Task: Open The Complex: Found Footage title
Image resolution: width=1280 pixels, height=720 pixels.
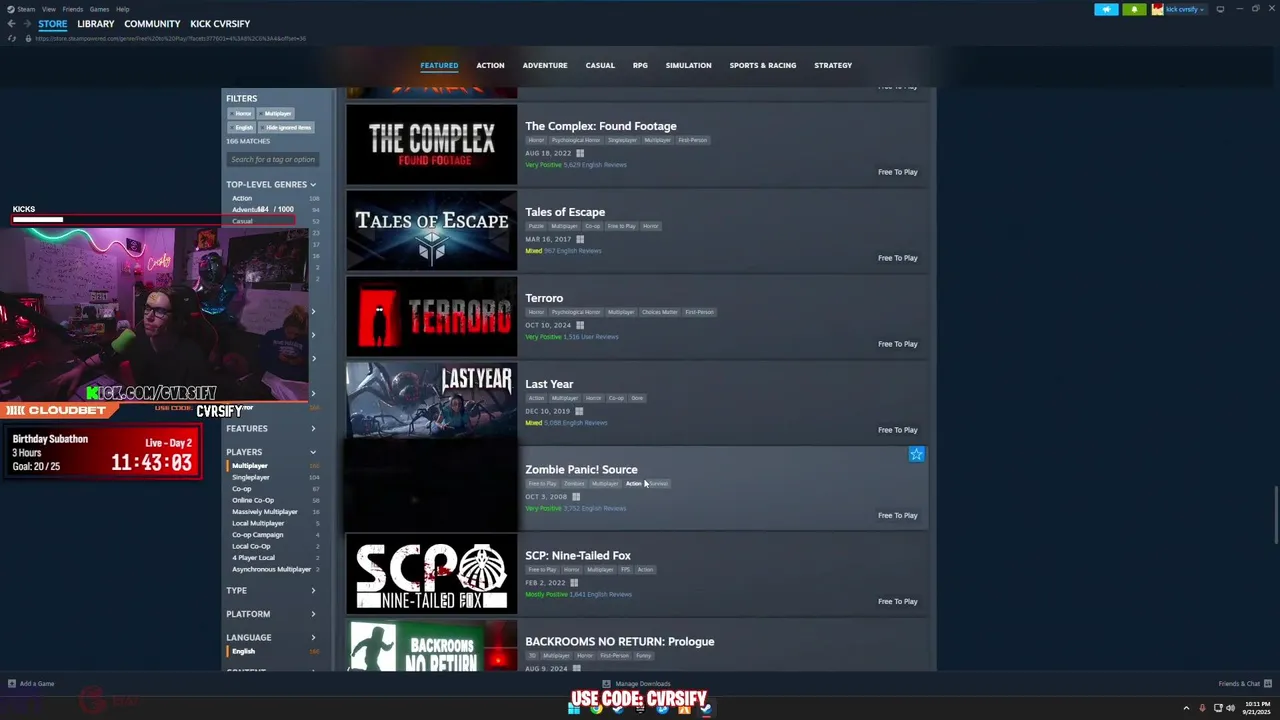Action: [x=601, y=126]
